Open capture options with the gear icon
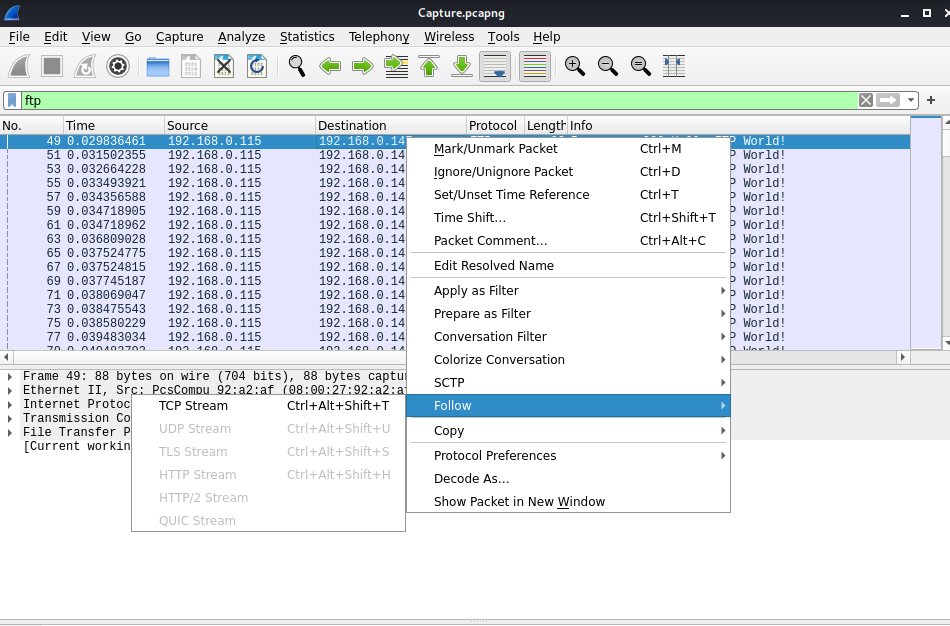The width and height of the screenshot is (950, 626). [x=118, y=66]
